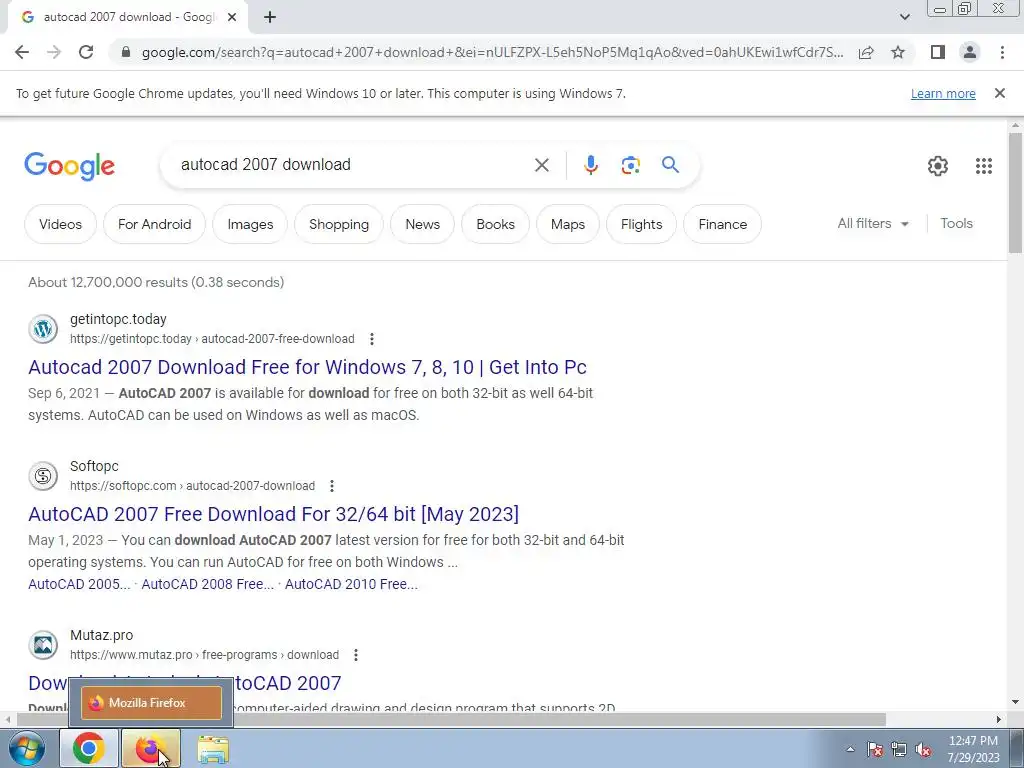Screen dimensions: 1024x768
Task: Click the mutaz.pro URL breadcrumb
Action: tap(204, 655)
